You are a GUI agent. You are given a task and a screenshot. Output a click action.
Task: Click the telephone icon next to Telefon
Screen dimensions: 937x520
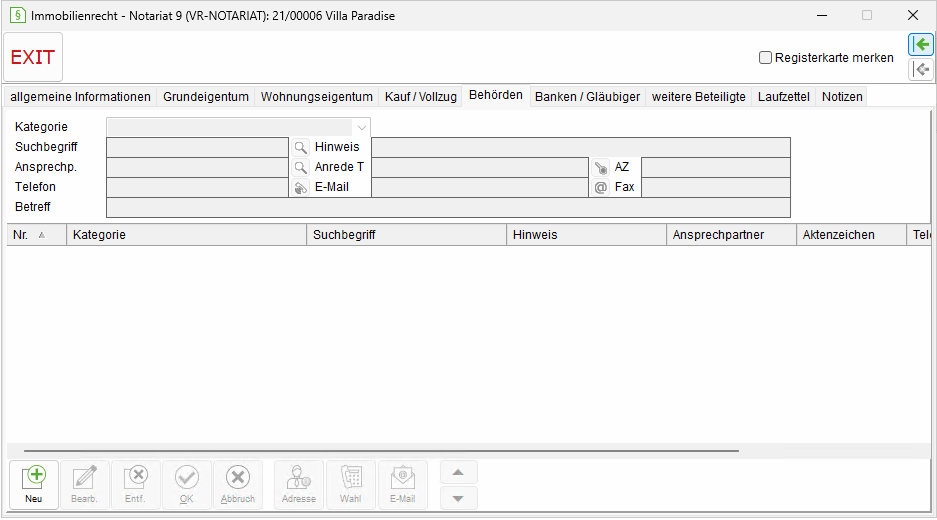pyautogui.click(x=301, y=187)
